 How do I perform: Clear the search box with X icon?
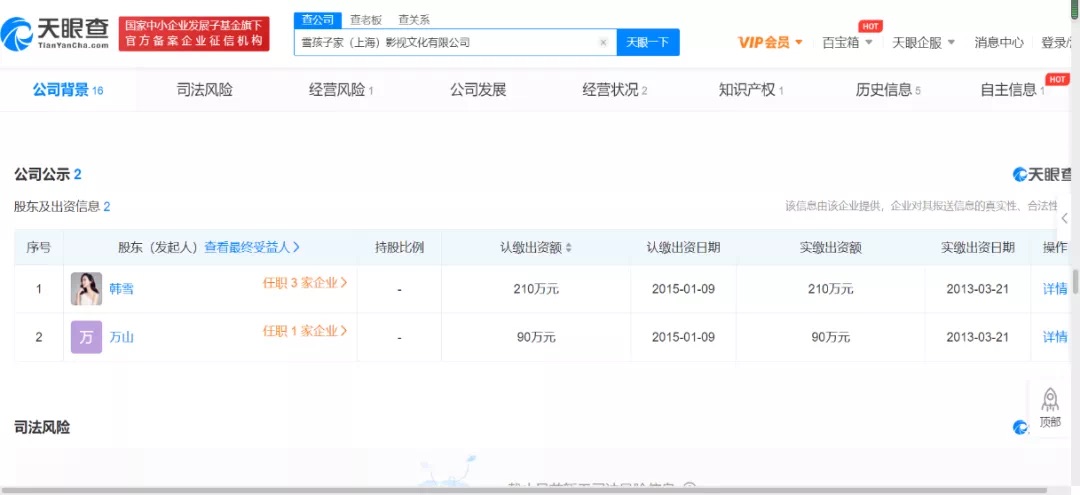point(603,43)
